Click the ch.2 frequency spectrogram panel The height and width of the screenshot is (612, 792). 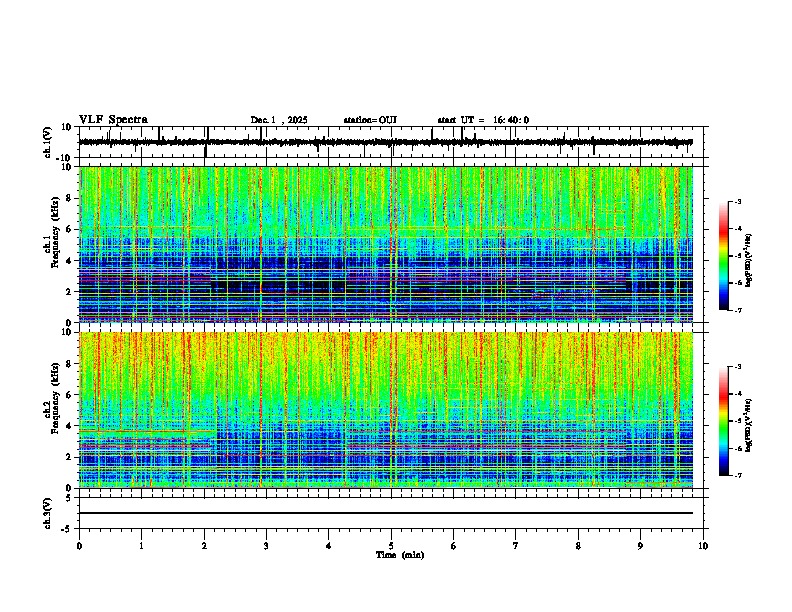point(386,410)
